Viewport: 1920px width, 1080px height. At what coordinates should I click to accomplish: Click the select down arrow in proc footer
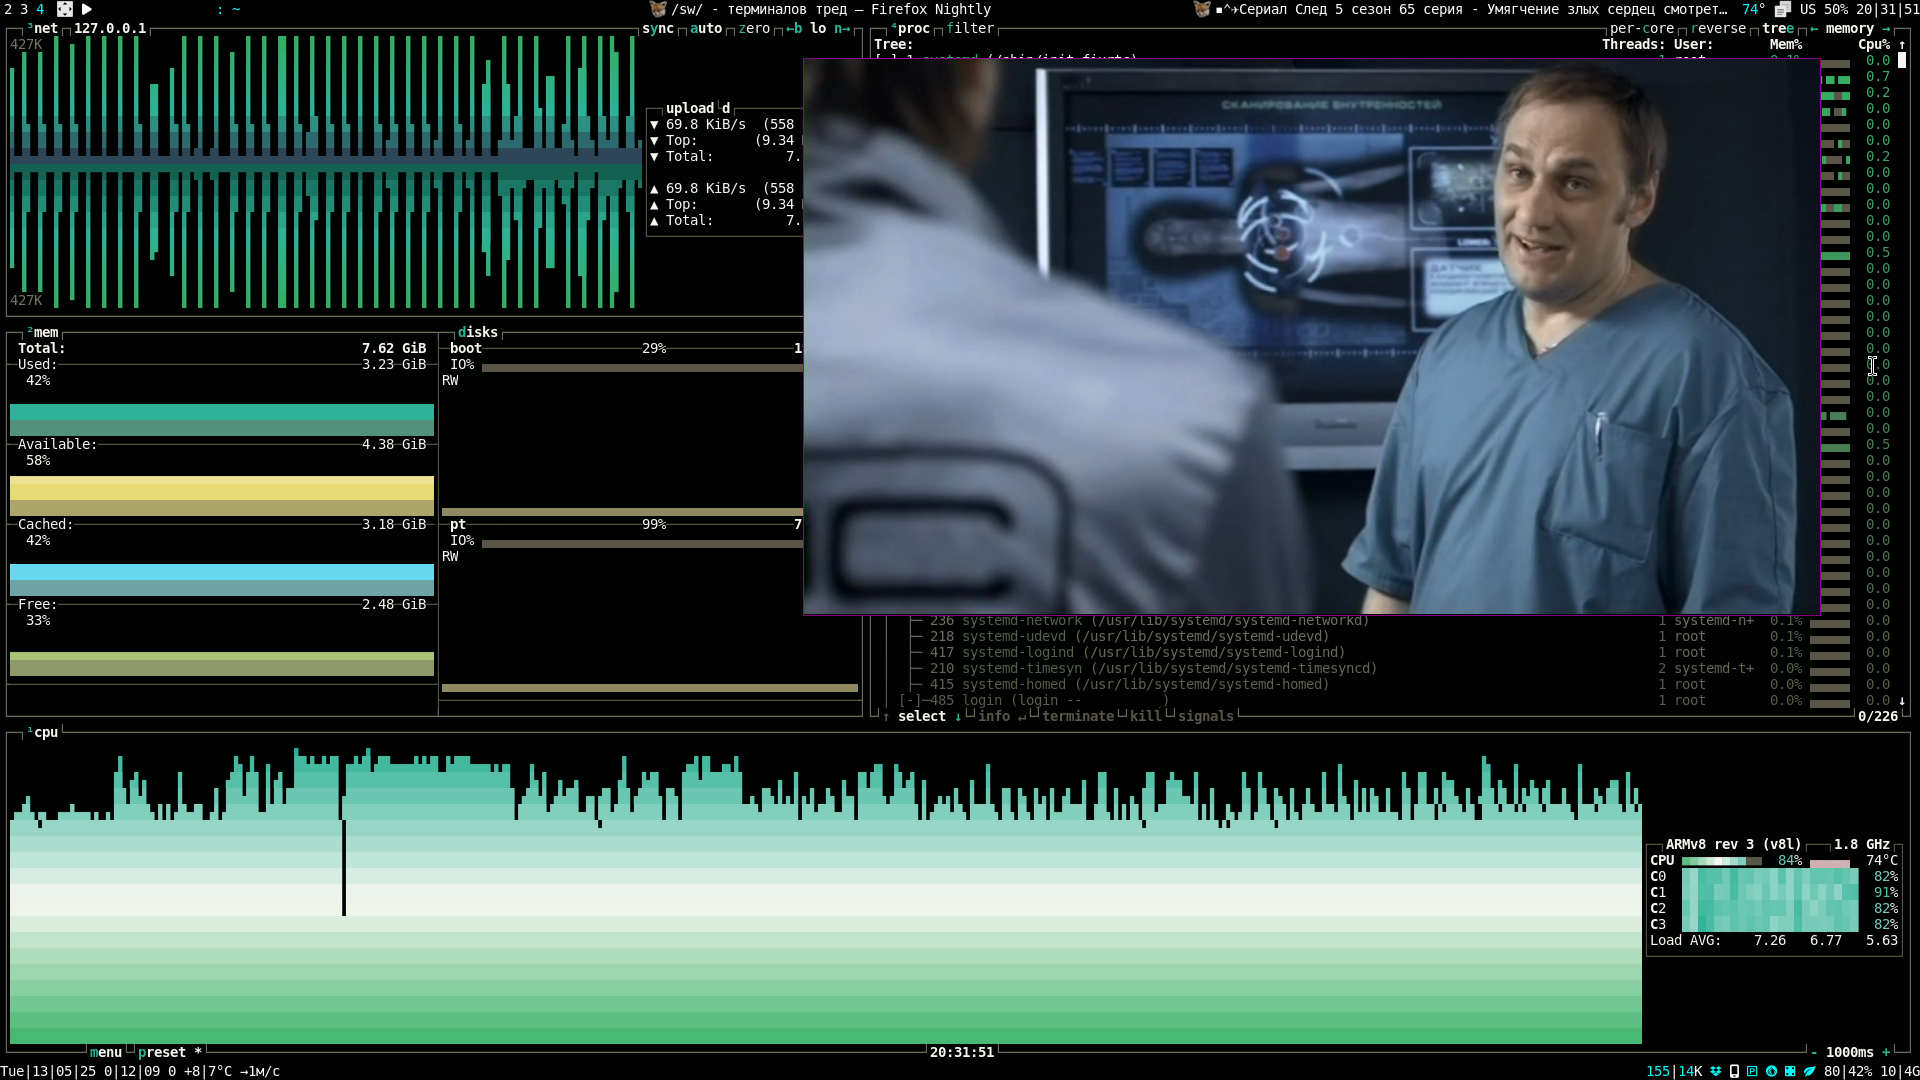tap(958, 716)
